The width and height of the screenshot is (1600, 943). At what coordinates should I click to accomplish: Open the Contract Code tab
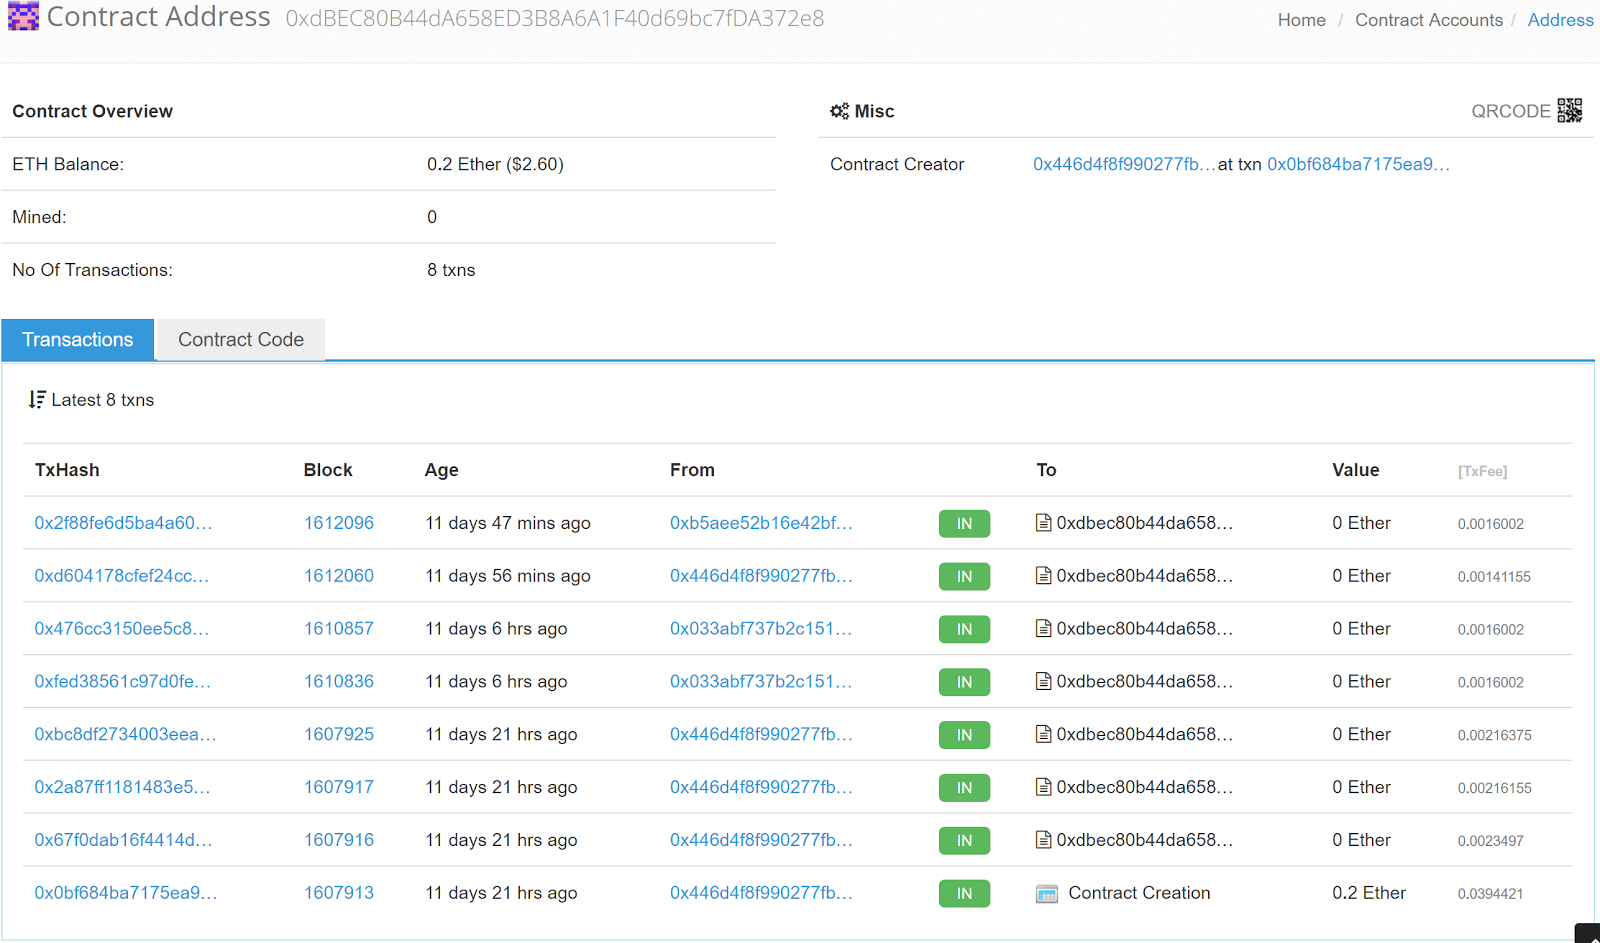(241, 340)
